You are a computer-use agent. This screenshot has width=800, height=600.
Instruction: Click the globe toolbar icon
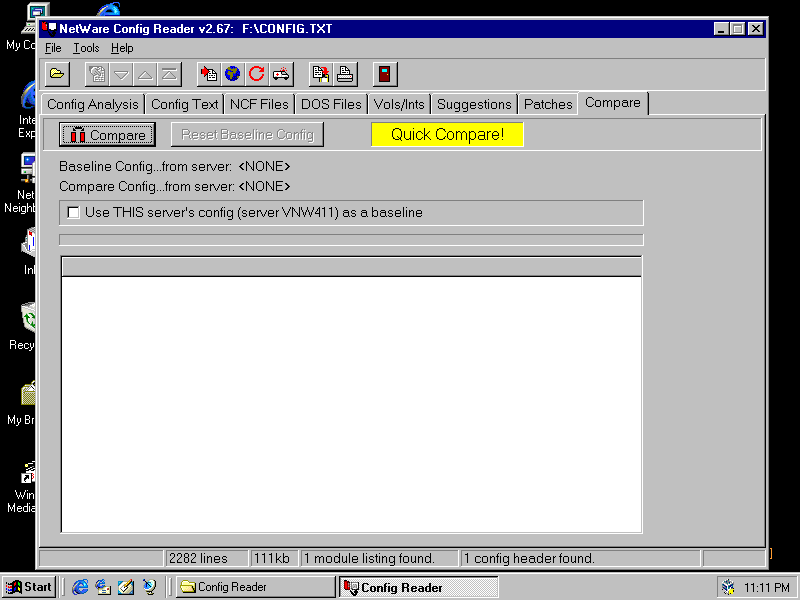(x=233, y=74)
